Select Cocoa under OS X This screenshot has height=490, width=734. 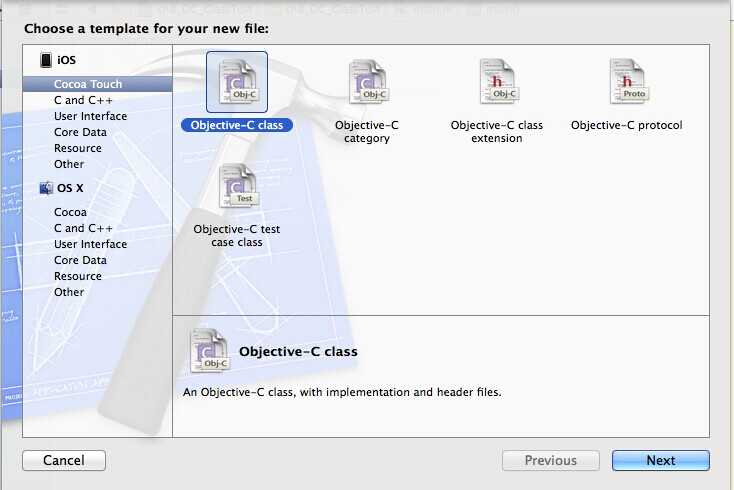tap(70, 212)
